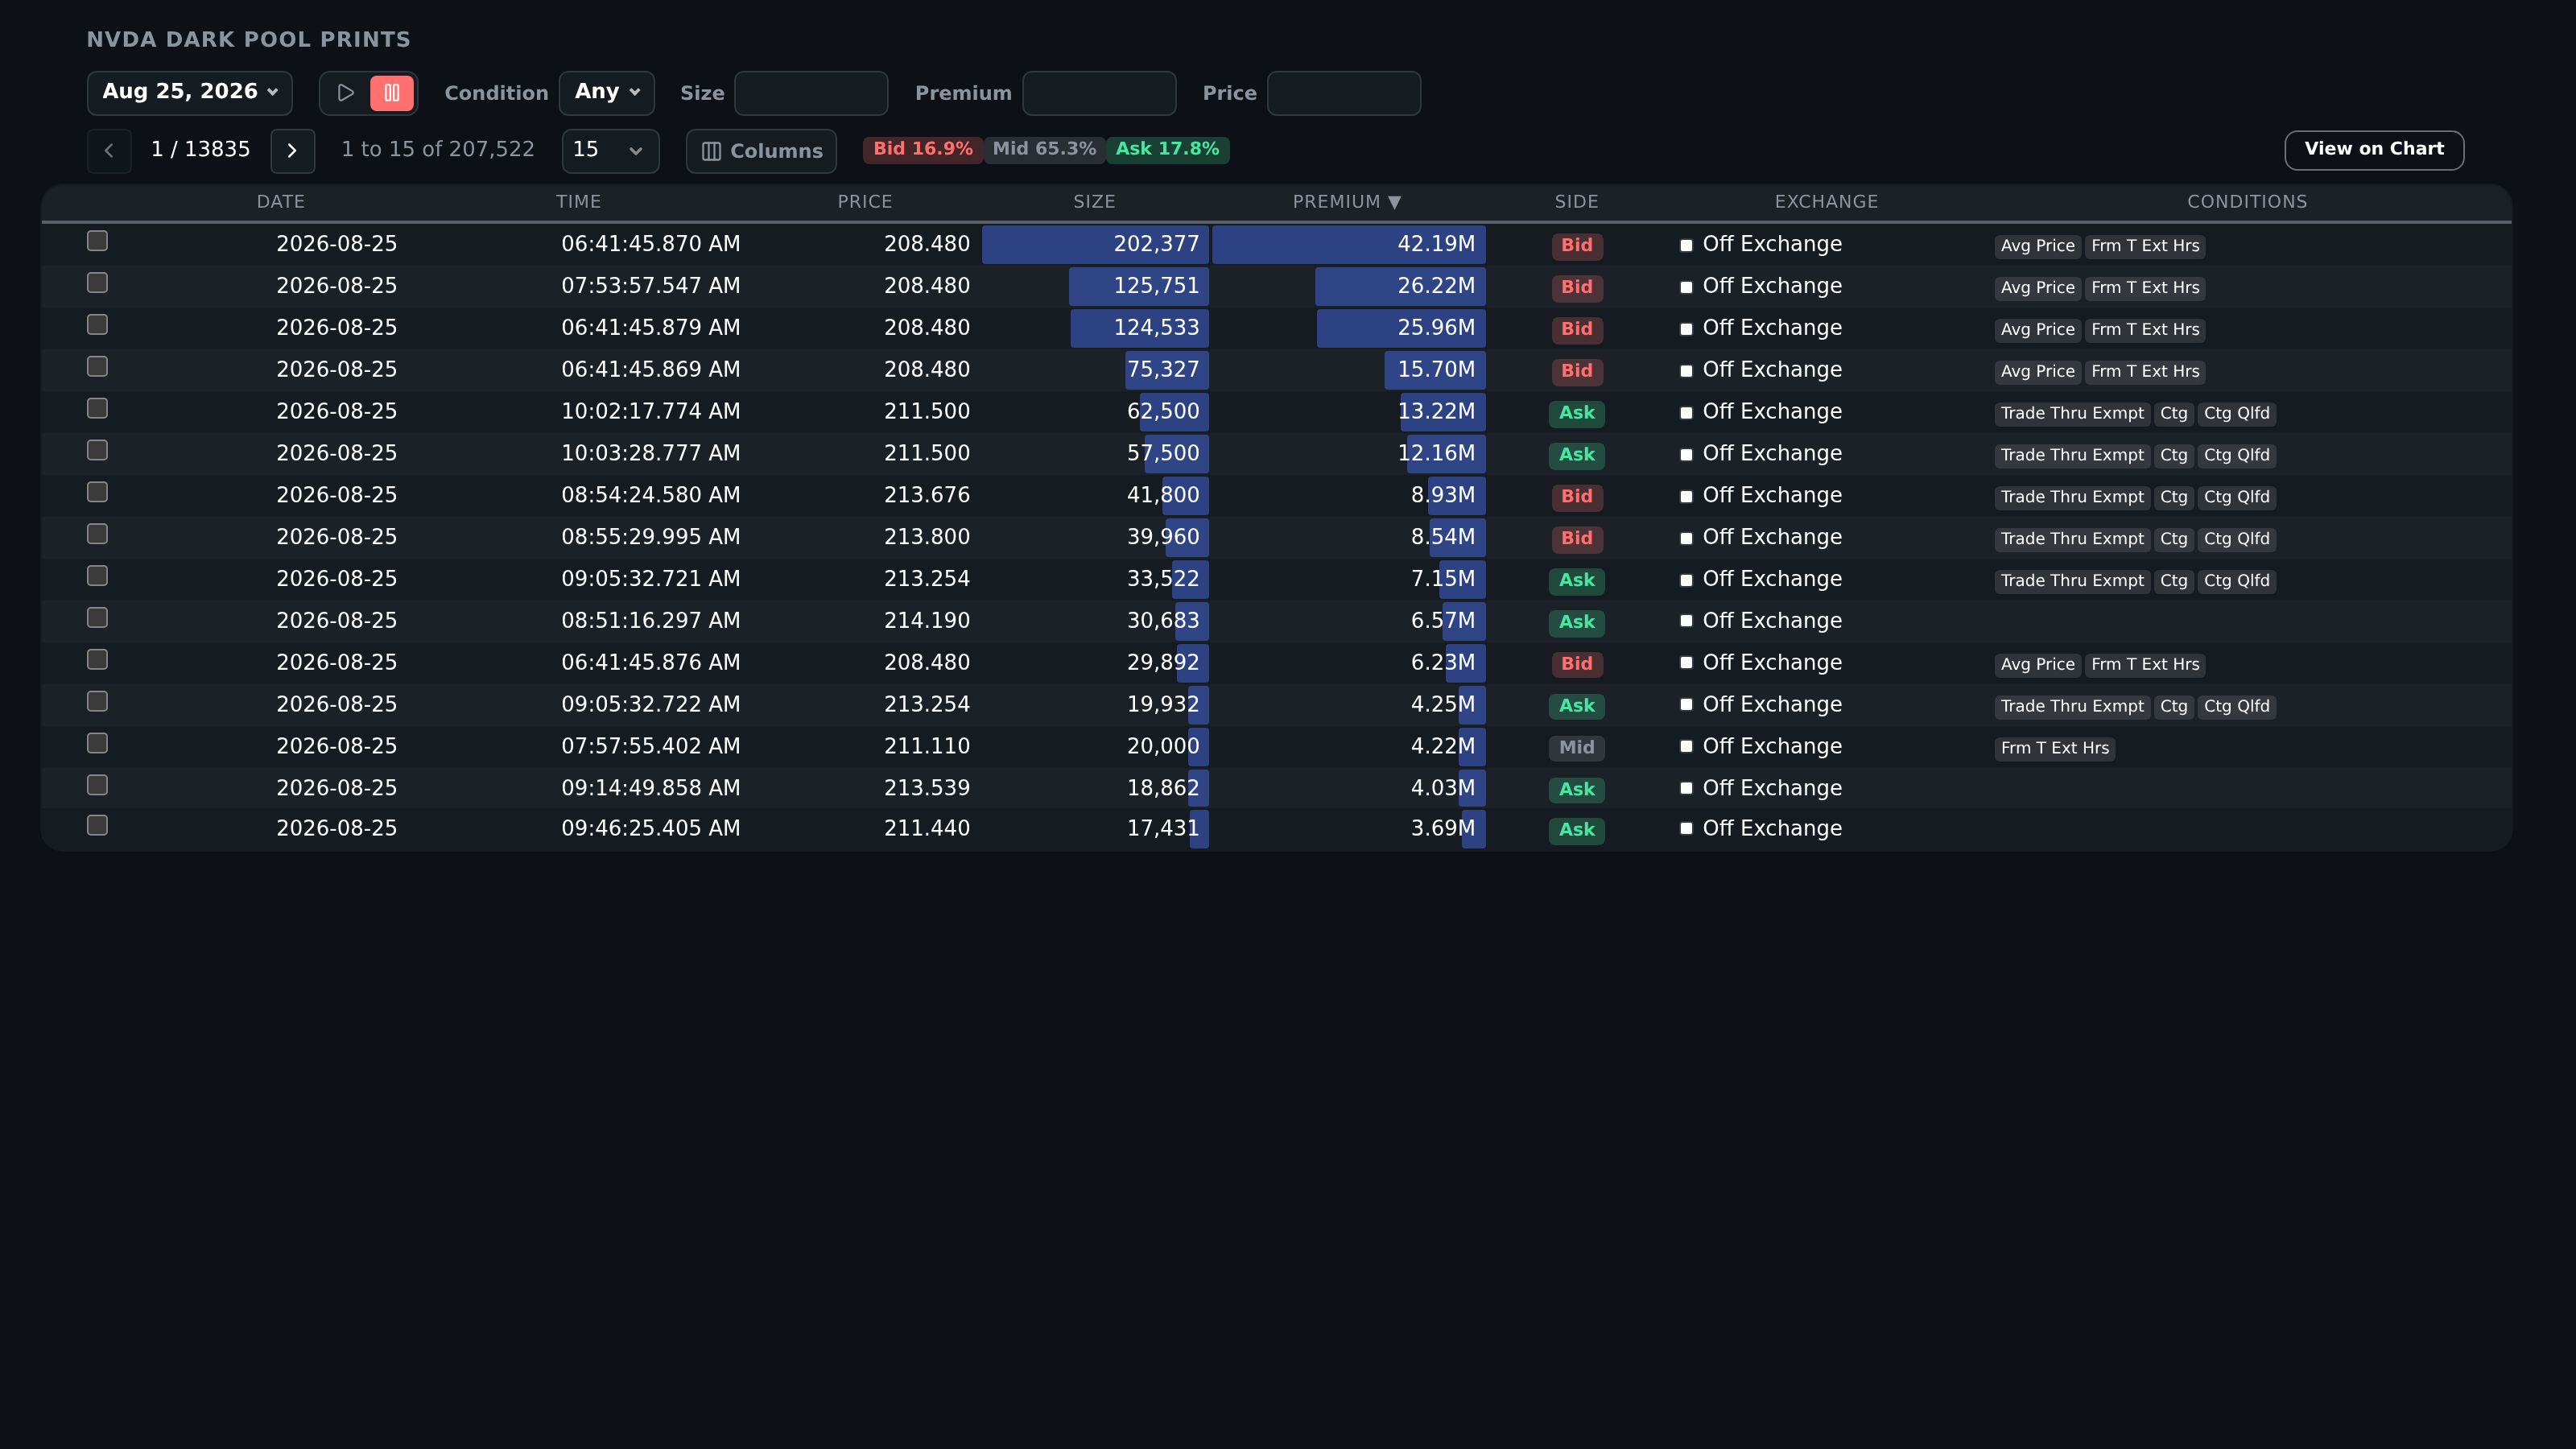Click size value 202,377
The width and height of the screenshot is (2576, 1449).
coord(1156,244)
